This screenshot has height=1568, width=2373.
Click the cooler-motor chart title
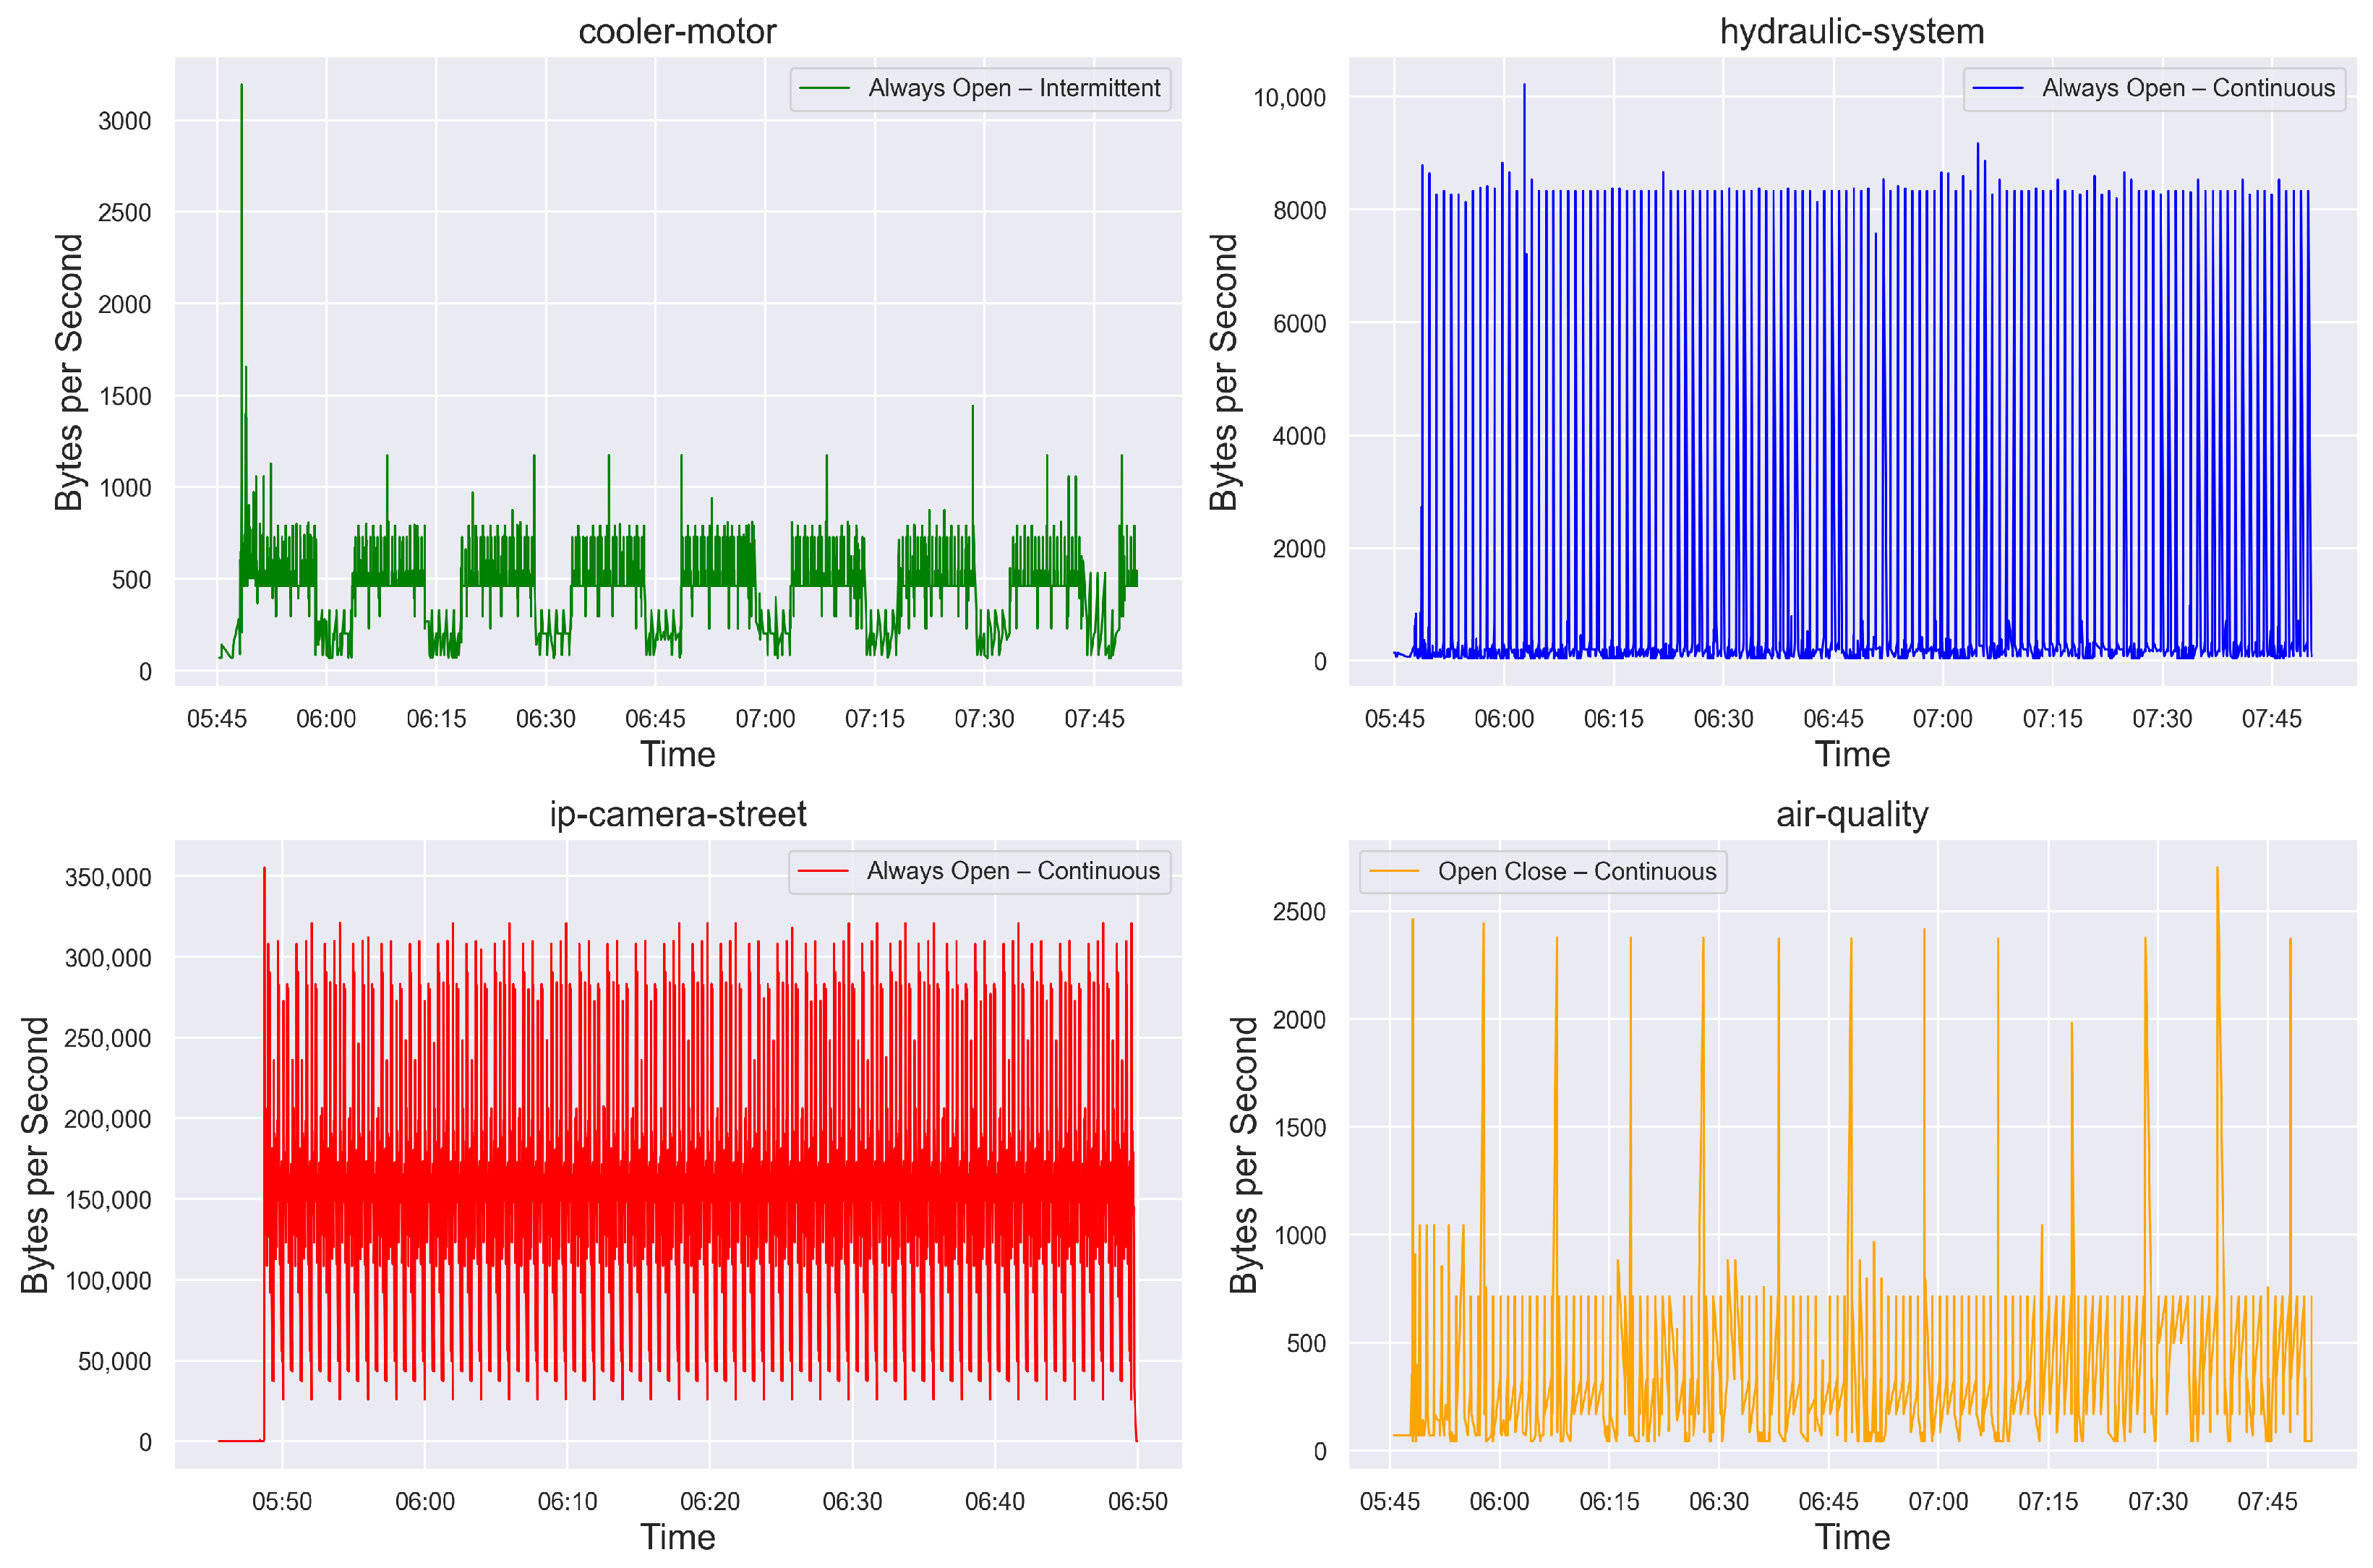pos(677,31)
